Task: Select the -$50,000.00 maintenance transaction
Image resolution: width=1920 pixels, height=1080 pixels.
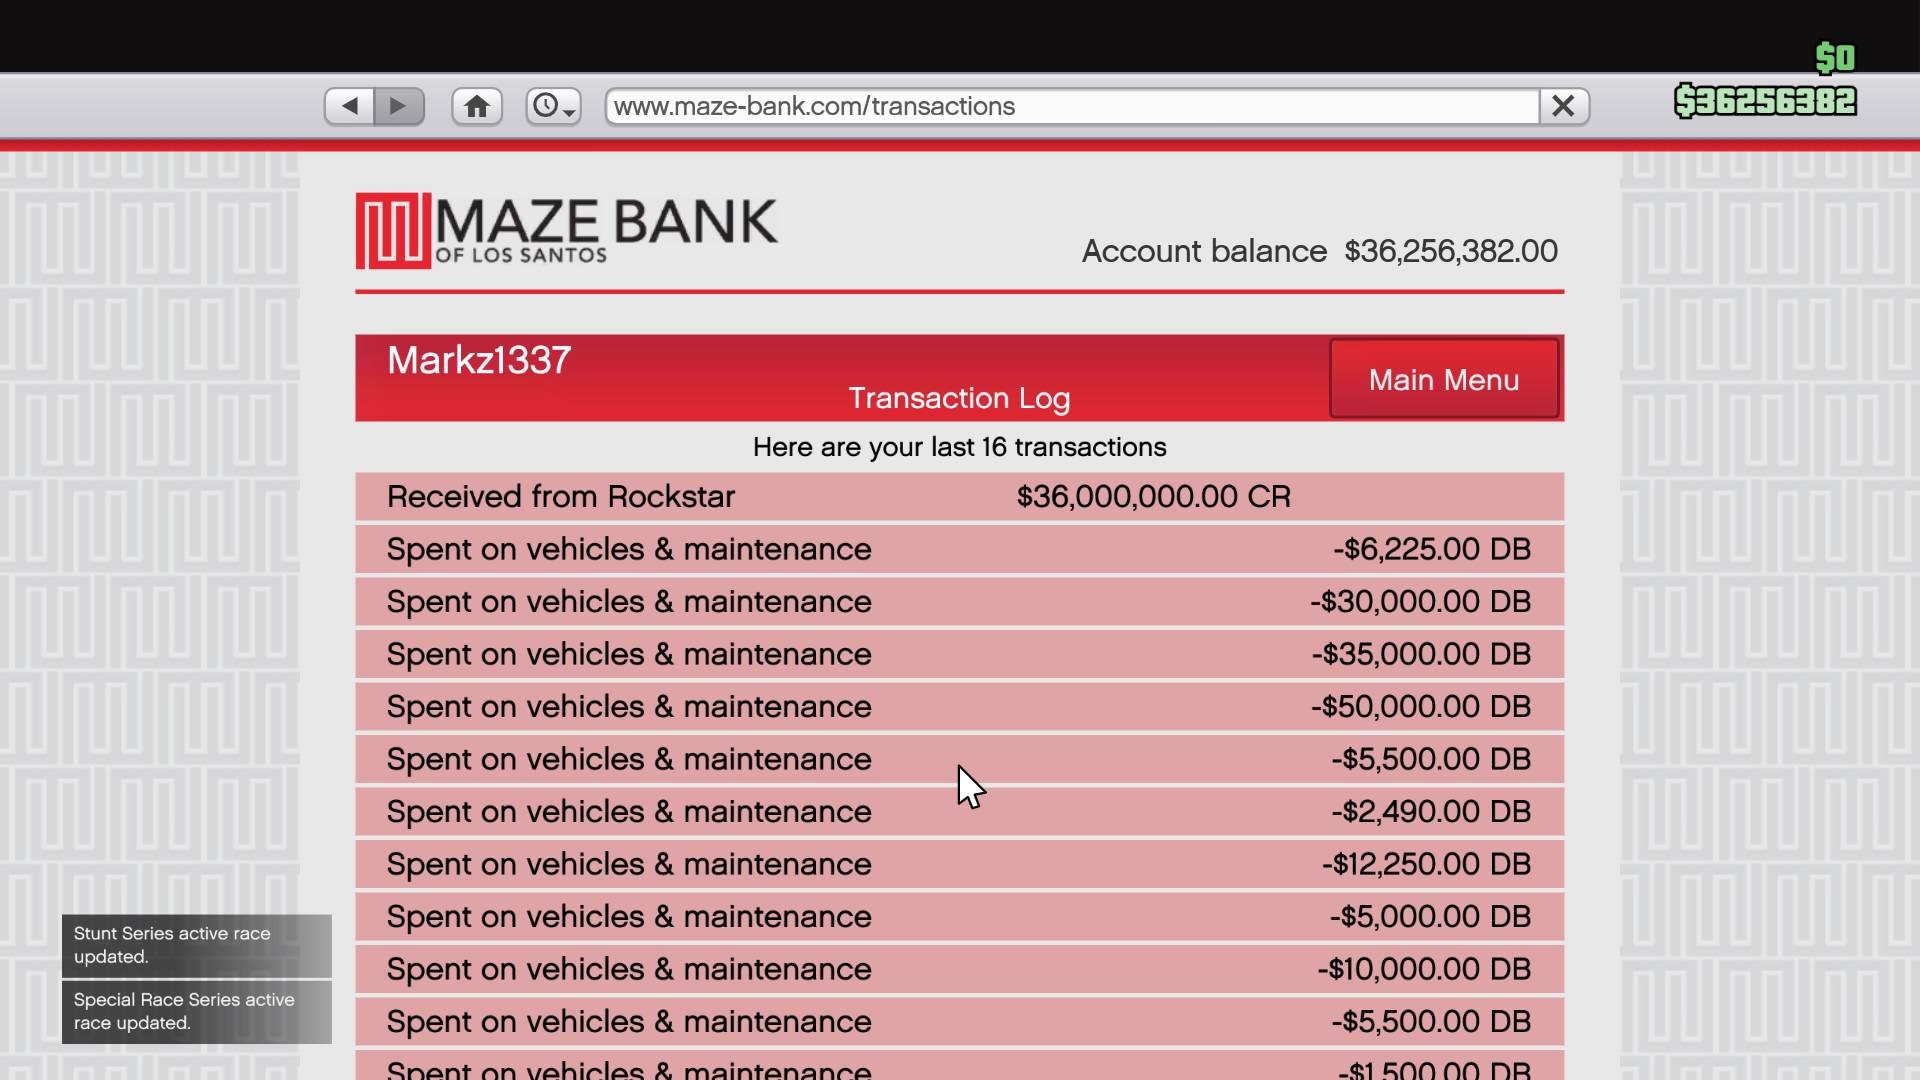Action: [958, 706]
